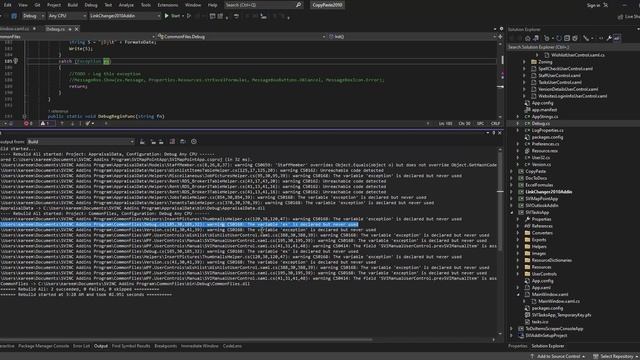
Task: Toggle Preview Selected Items in Solution Explorer
Action: 617,38
